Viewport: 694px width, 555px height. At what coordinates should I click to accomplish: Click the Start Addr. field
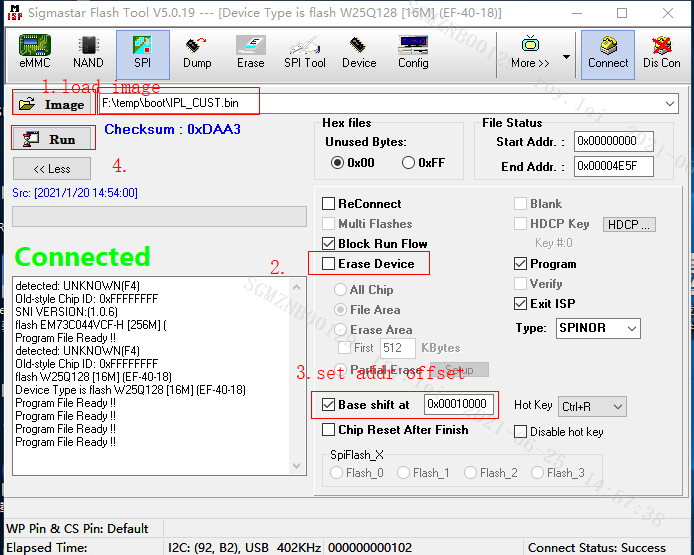pos(613,141)
